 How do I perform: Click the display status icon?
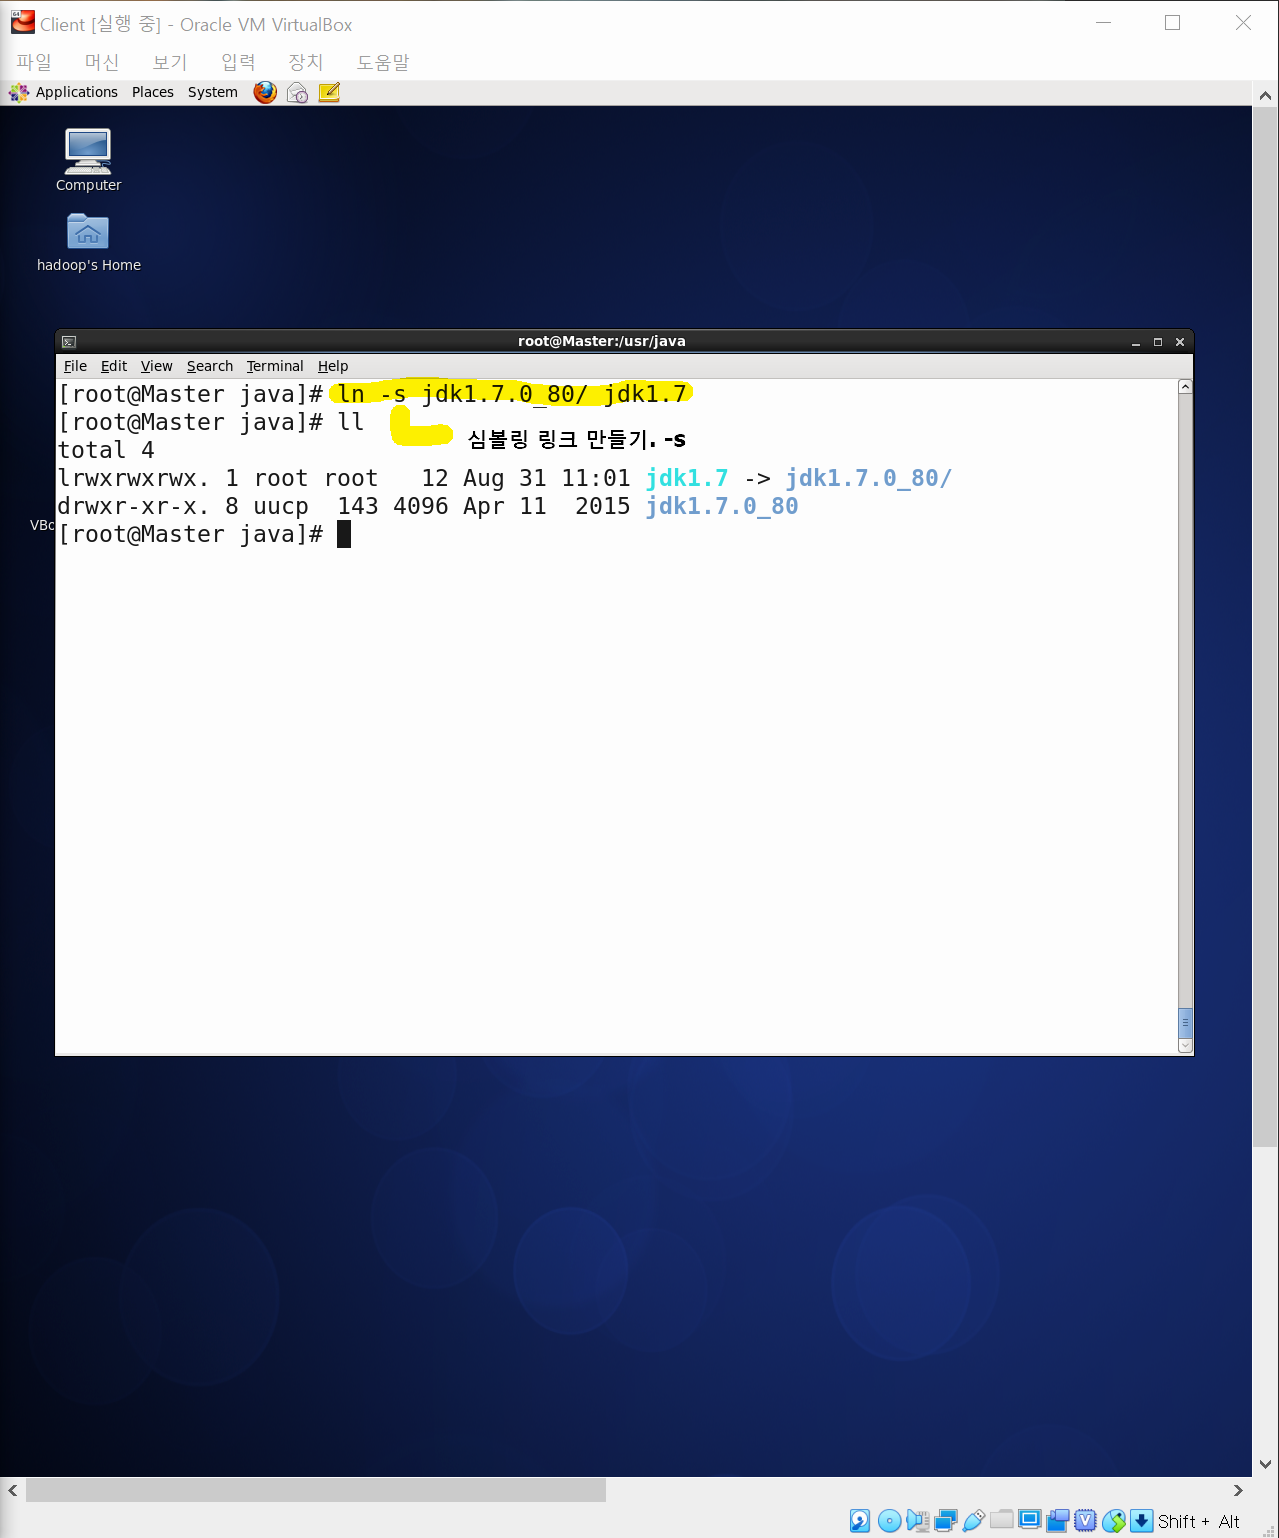click(1030, 1520)
